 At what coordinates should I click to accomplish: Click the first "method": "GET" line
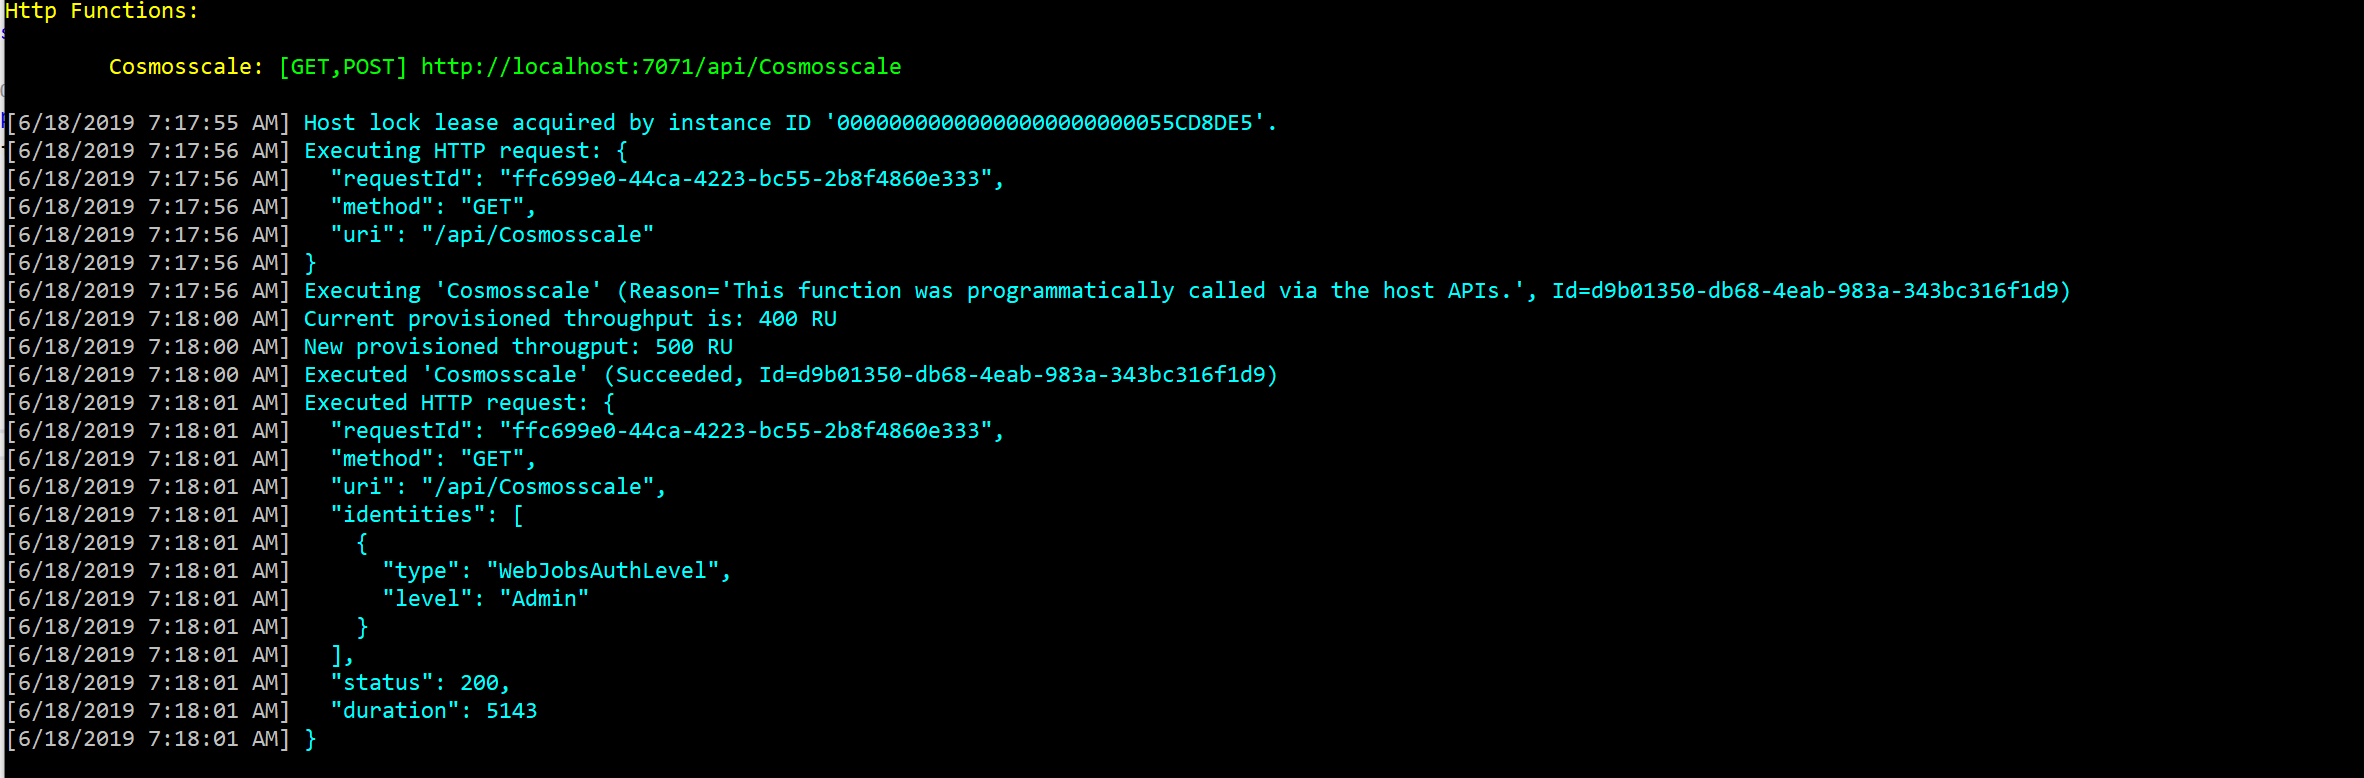[434, 207]
